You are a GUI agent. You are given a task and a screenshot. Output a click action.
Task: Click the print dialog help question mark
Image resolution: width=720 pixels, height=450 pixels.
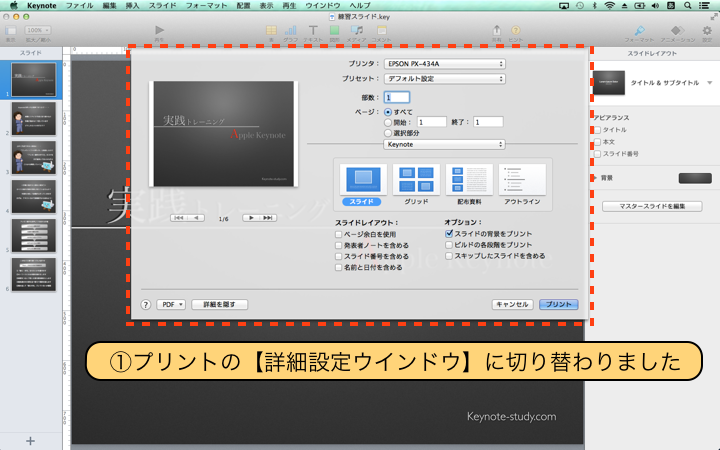click(x=146, y=304)
